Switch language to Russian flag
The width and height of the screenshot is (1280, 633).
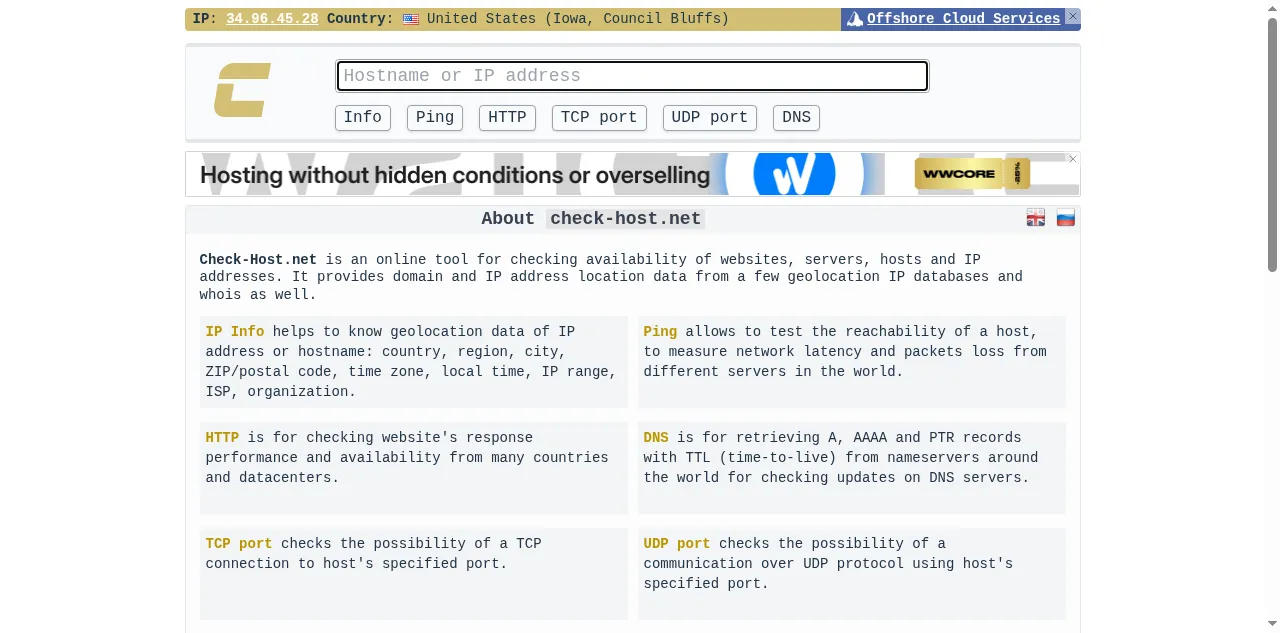tap(1066, 218)
